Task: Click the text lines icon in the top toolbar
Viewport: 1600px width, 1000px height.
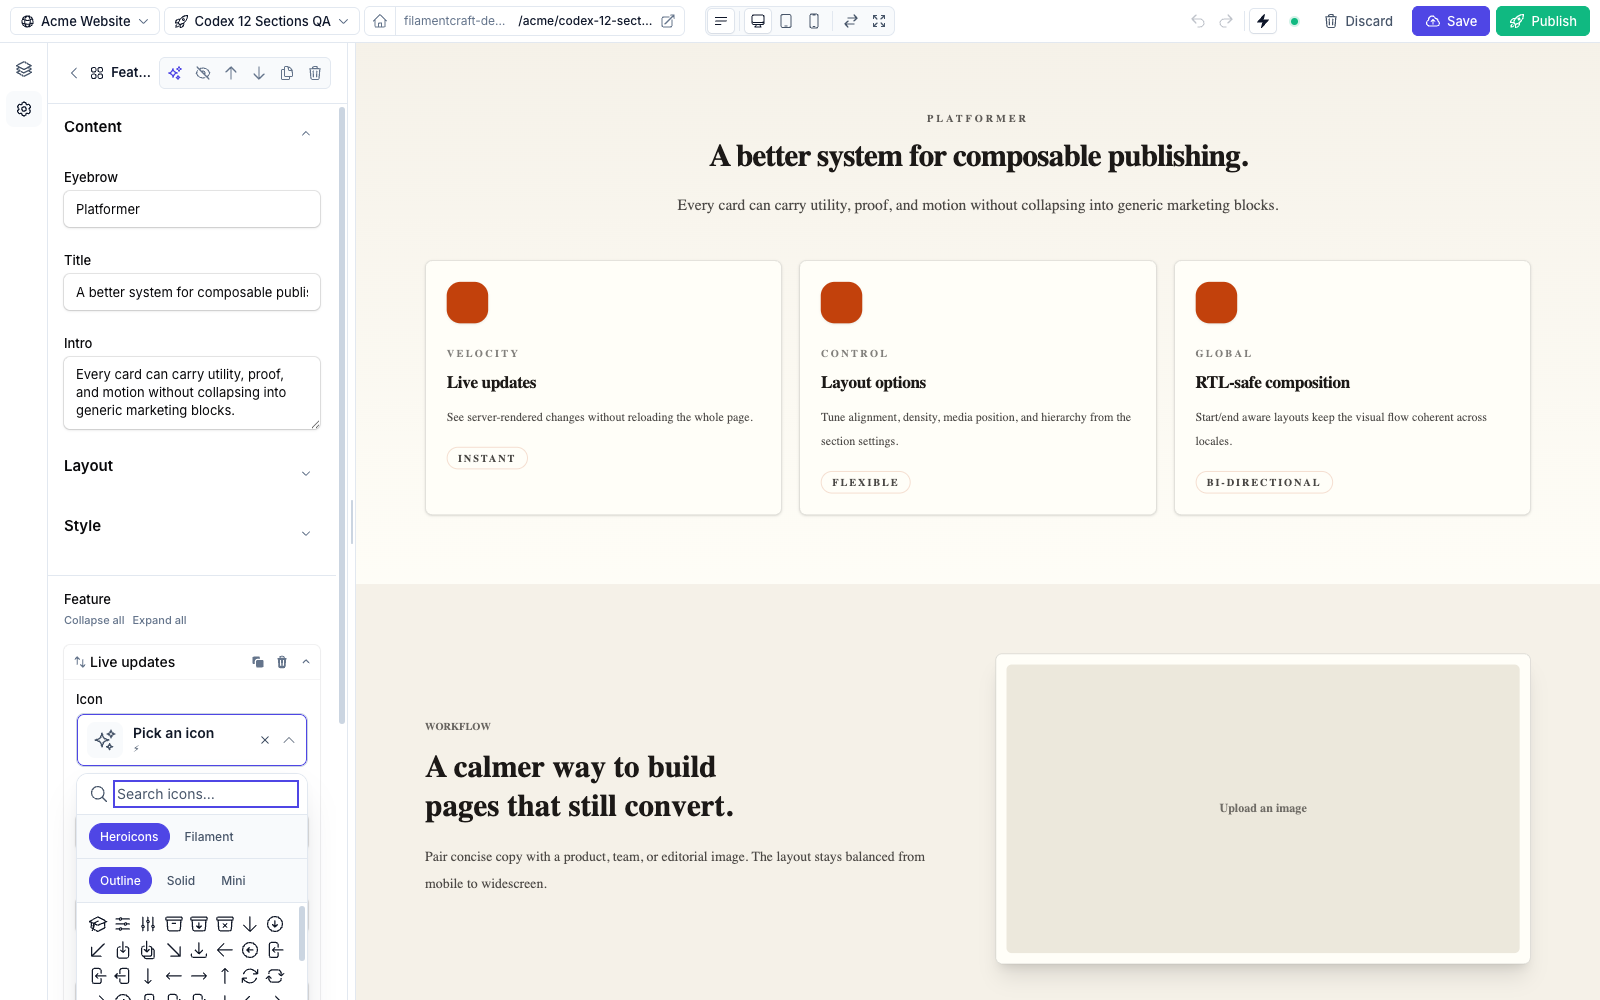Action: coord(721,21)
